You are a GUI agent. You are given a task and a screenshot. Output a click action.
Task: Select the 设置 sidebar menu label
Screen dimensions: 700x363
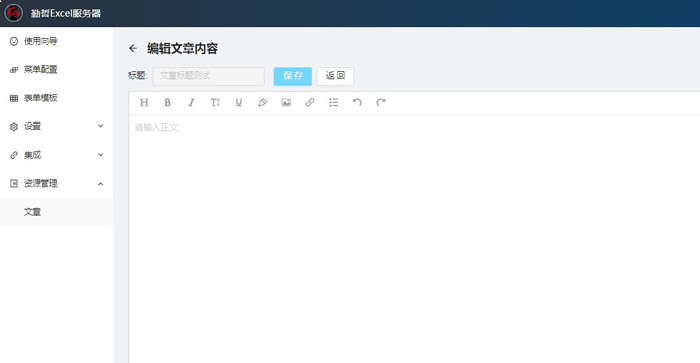32,126
